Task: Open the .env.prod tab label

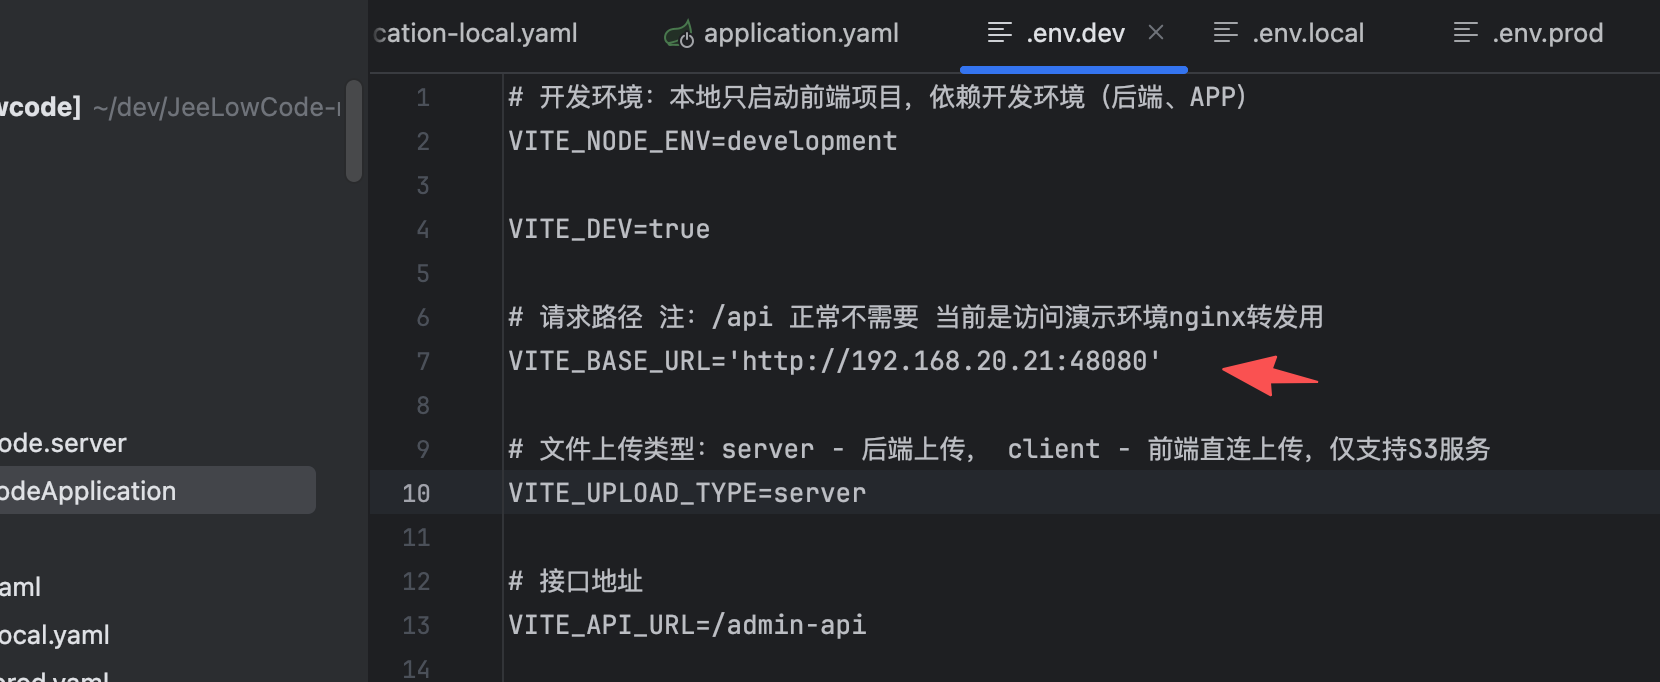Action: tap(1547, 33)
